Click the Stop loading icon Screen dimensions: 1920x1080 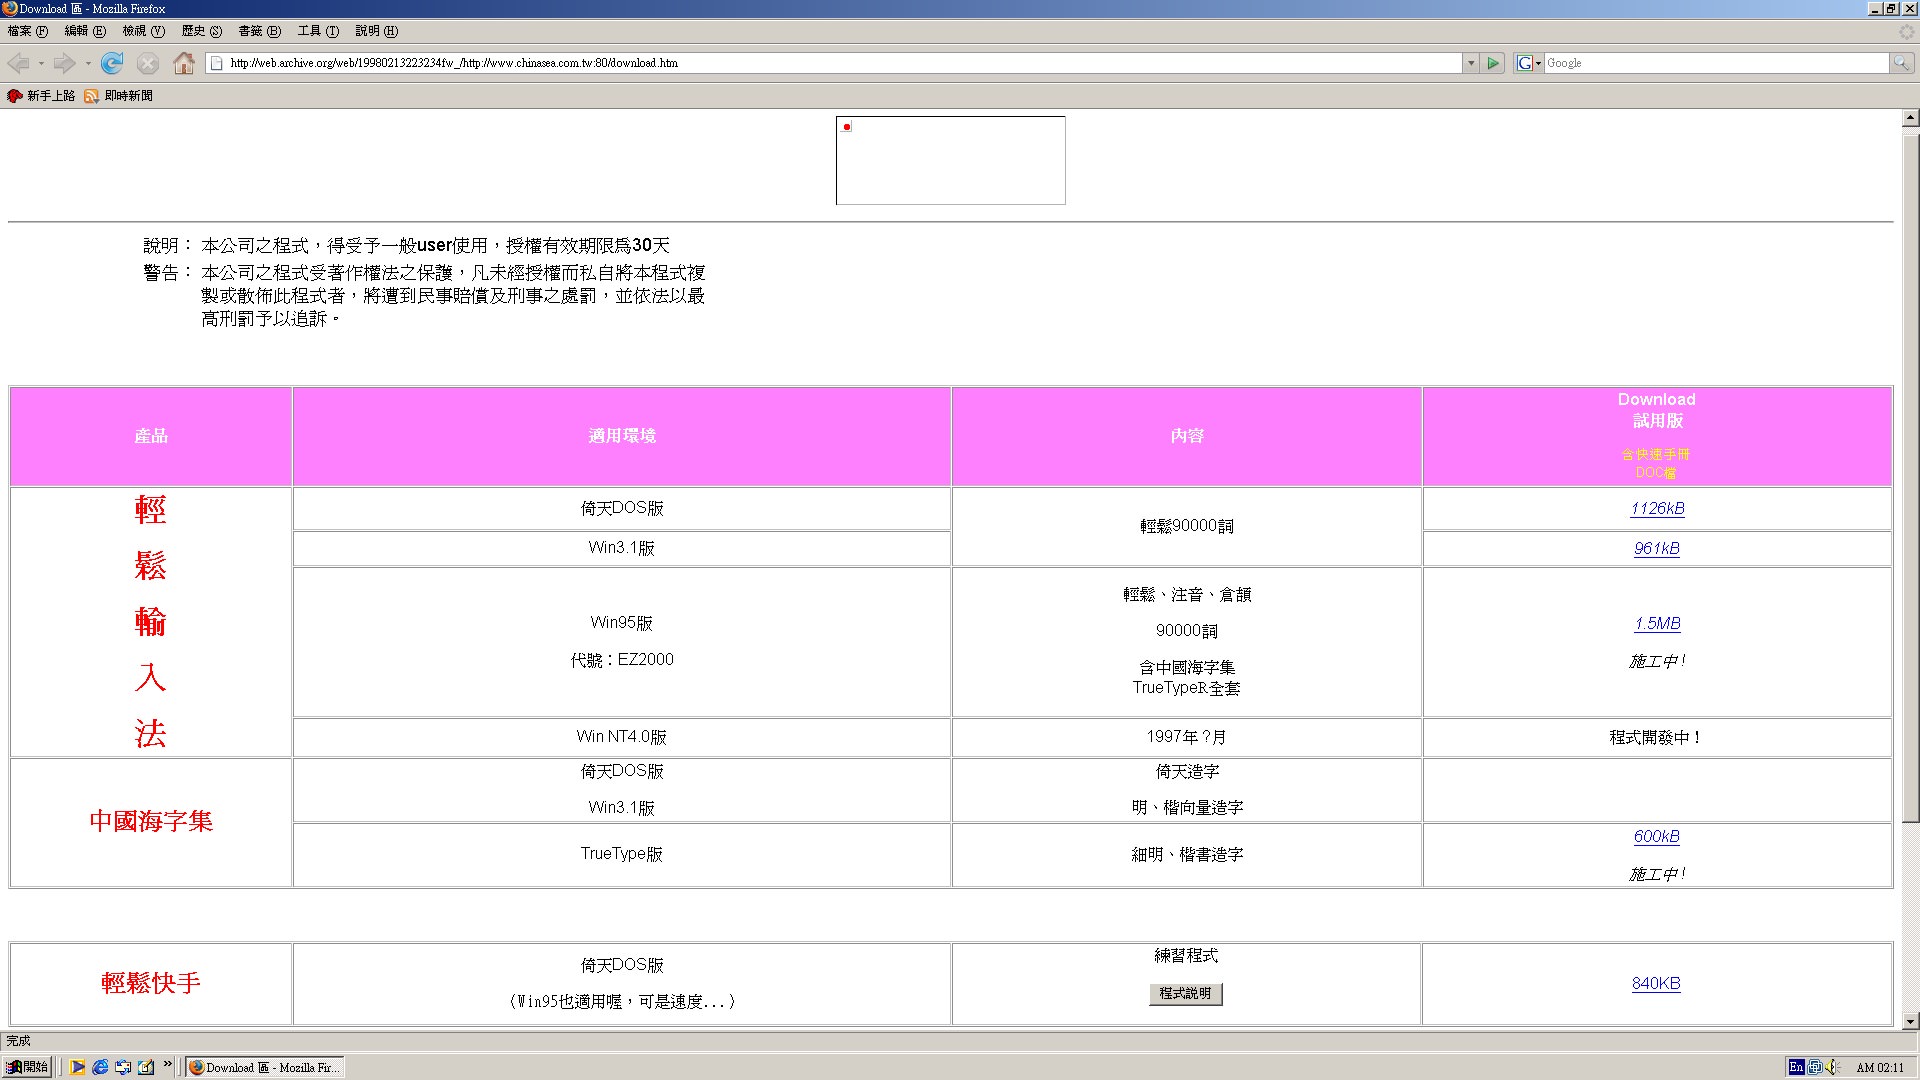tap(148, 63)
